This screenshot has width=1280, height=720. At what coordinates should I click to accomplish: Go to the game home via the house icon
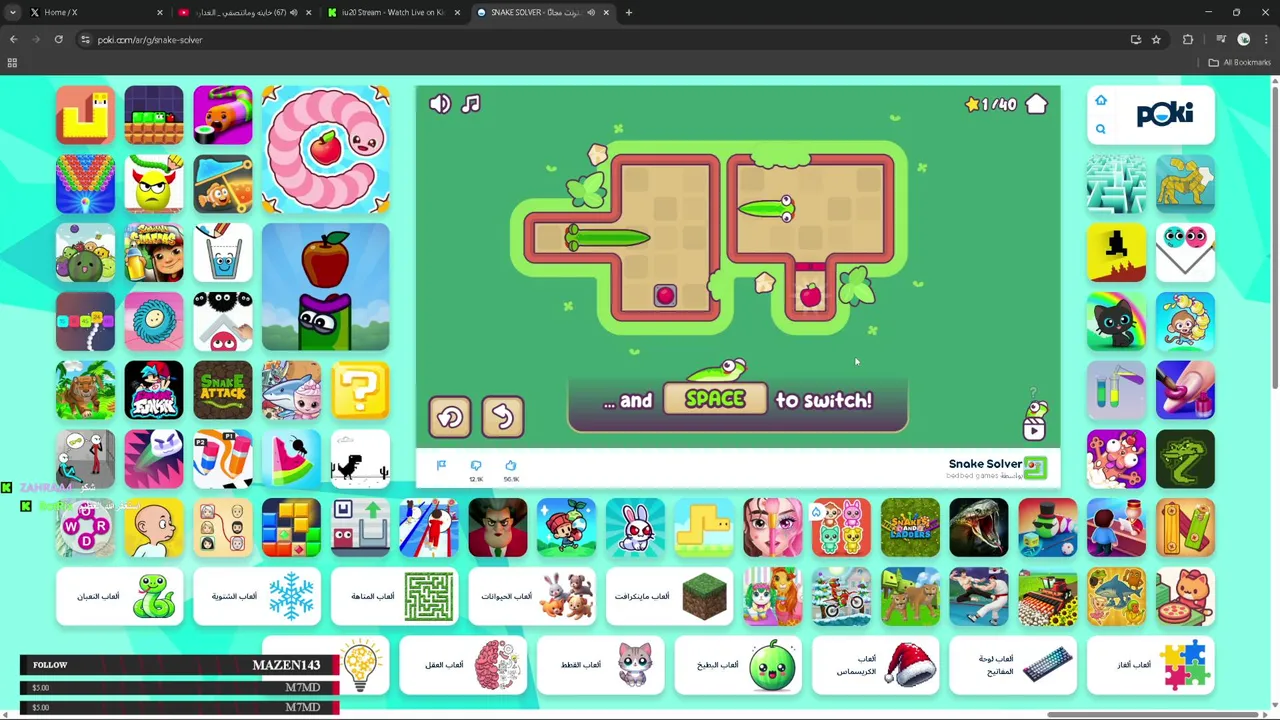point(1036,103)
